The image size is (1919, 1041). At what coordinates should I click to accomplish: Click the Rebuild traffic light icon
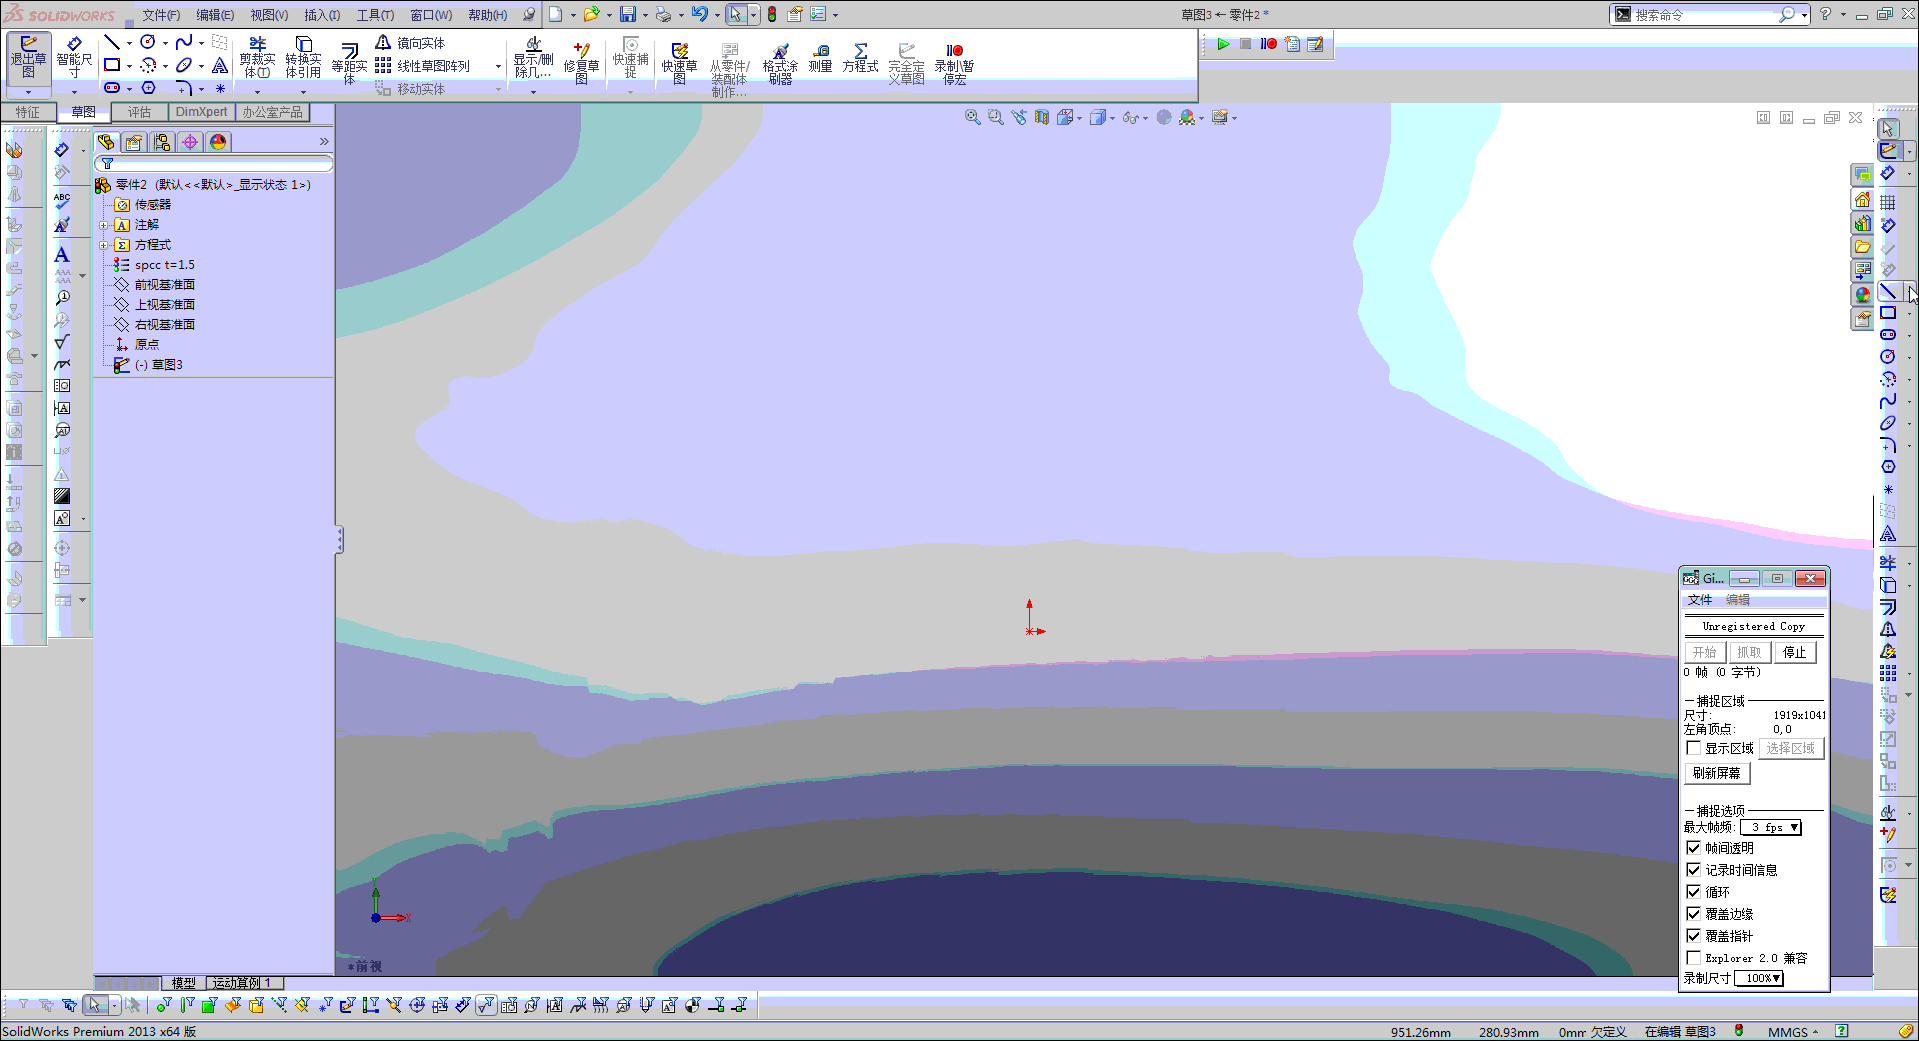coord(772,14)
